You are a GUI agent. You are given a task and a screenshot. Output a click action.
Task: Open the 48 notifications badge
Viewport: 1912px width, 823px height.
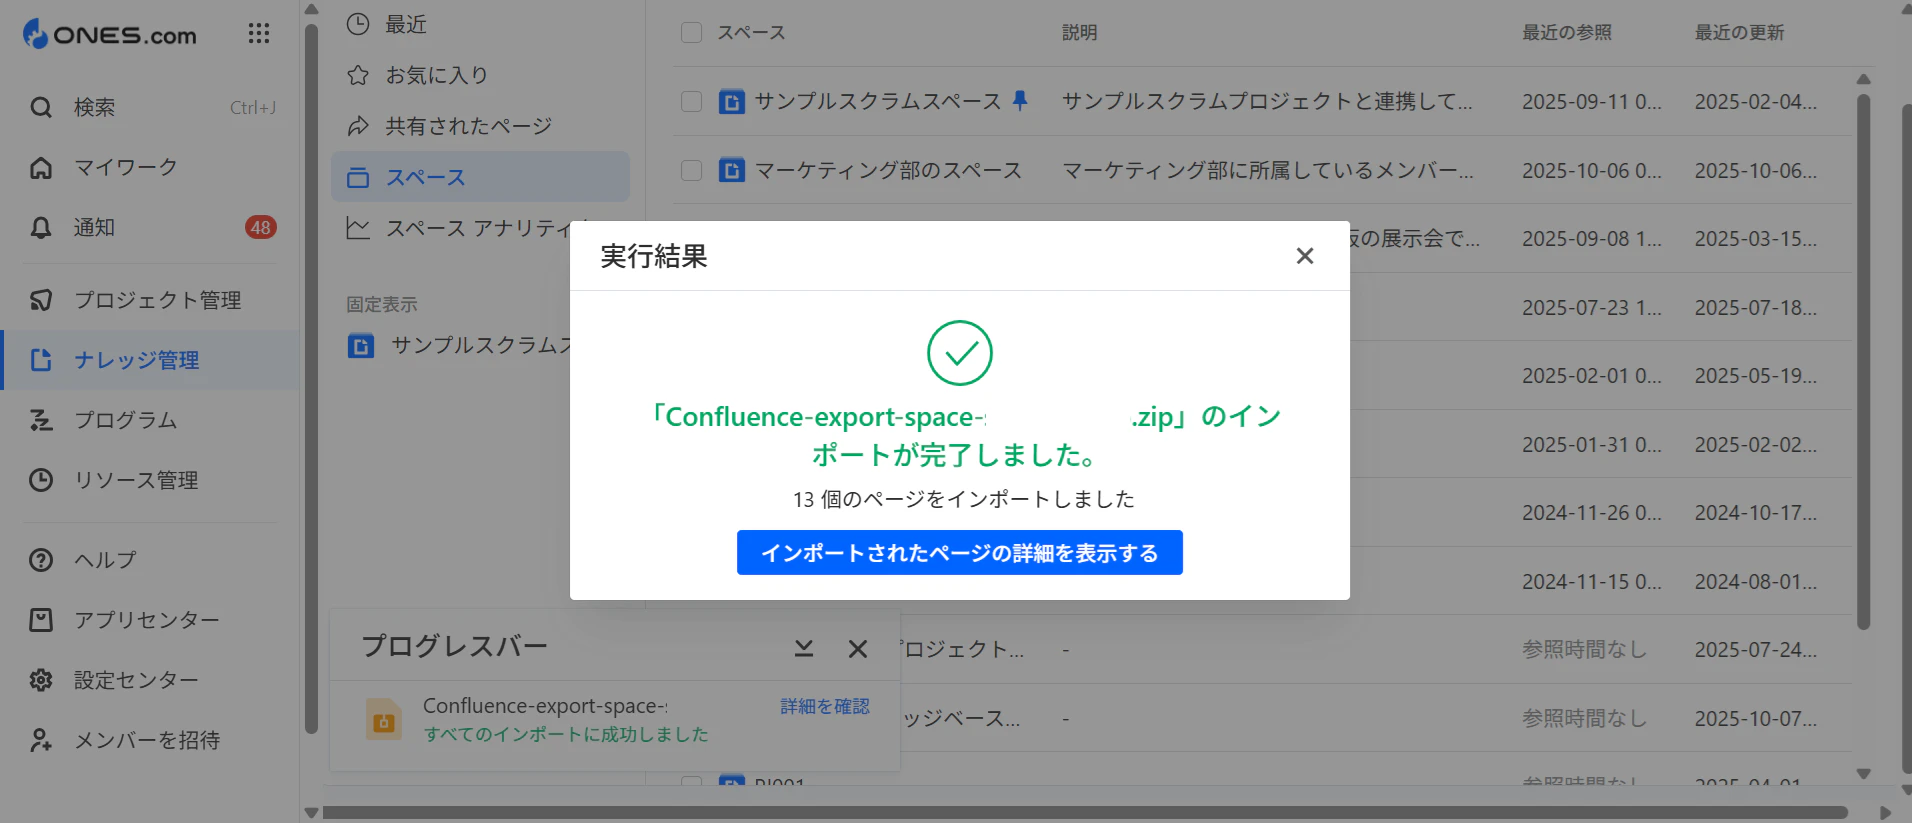[x=261, y=227]
